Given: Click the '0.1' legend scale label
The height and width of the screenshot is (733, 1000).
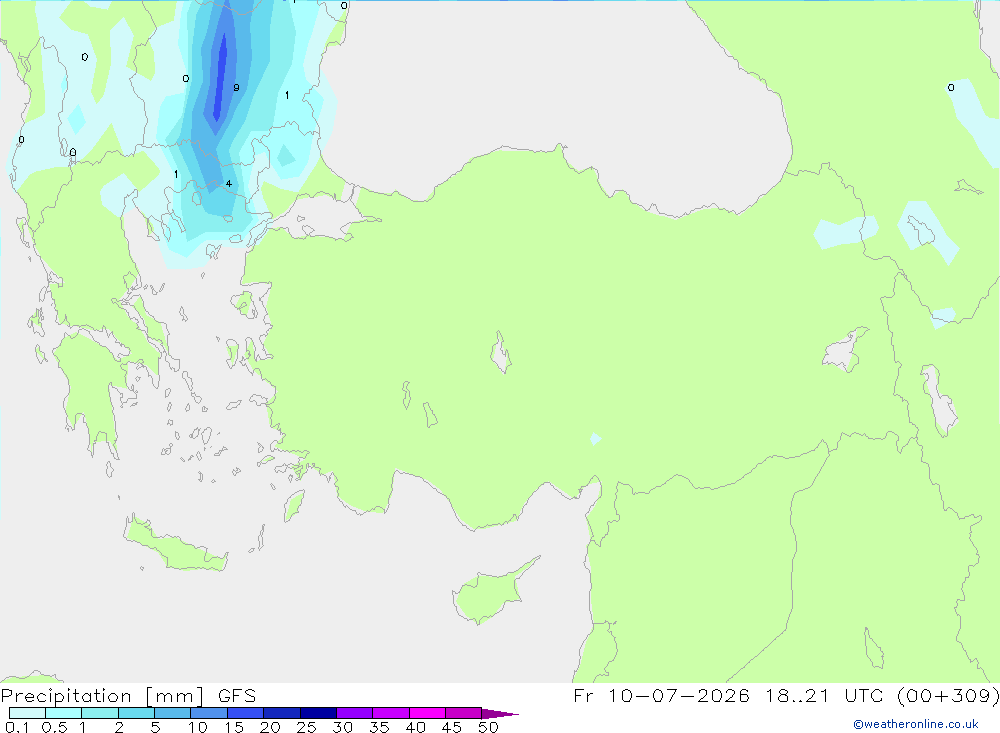Looking at the screenshot, I should pyautogui.click(x=17, y=727).
